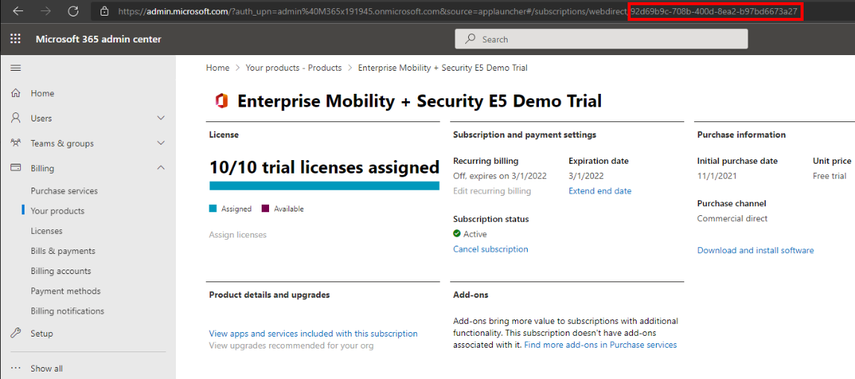Open Purchase services under Billing
The width and height of the screenshot is (855, 379).
(64, 191)
